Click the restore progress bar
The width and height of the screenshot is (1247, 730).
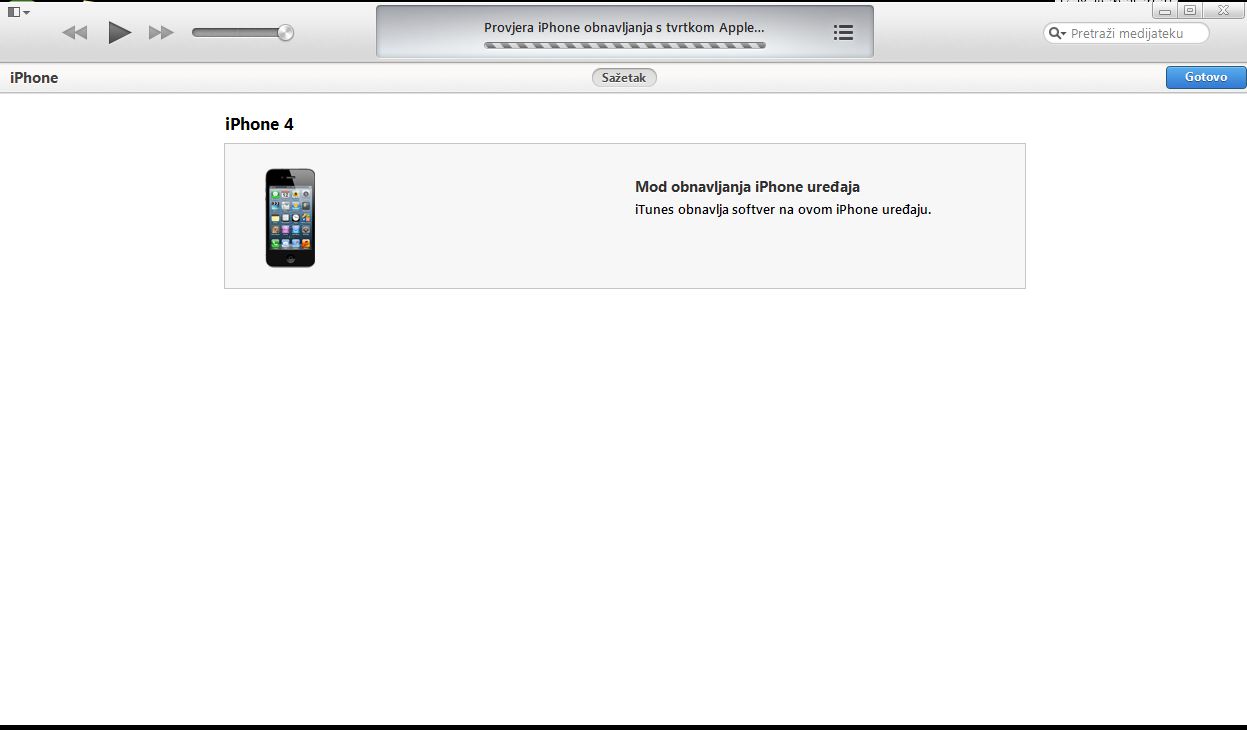pyautogui.click(x=625, y=45)
